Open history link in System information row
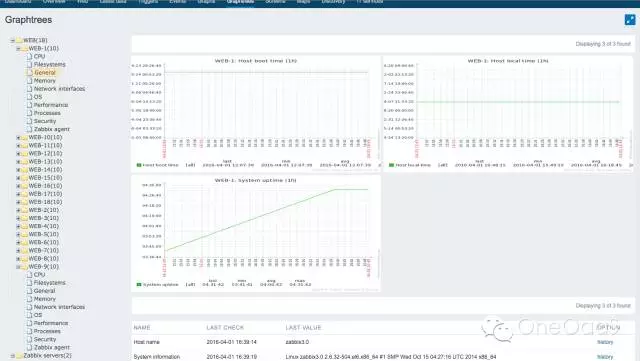Viewport: 640px width, 361px height. pyautogui.click(x=605, y=357)
